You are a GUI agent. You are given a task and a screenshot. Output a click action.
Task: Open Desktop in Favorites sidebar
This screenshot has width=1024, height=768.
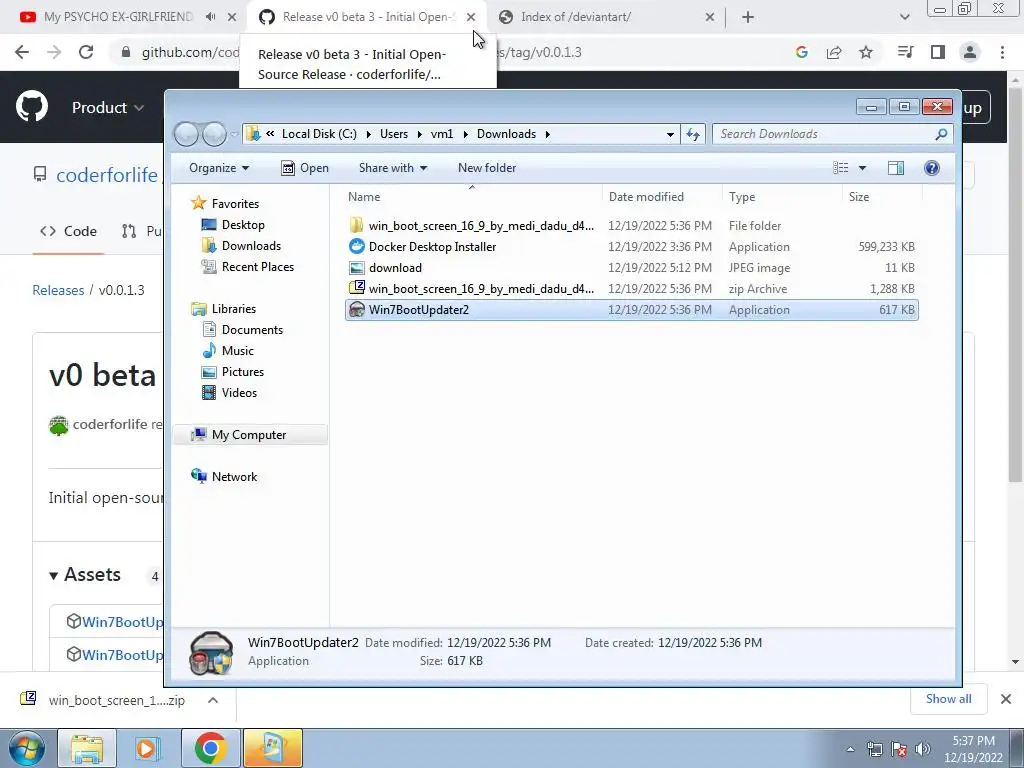(x=243, y=225)
